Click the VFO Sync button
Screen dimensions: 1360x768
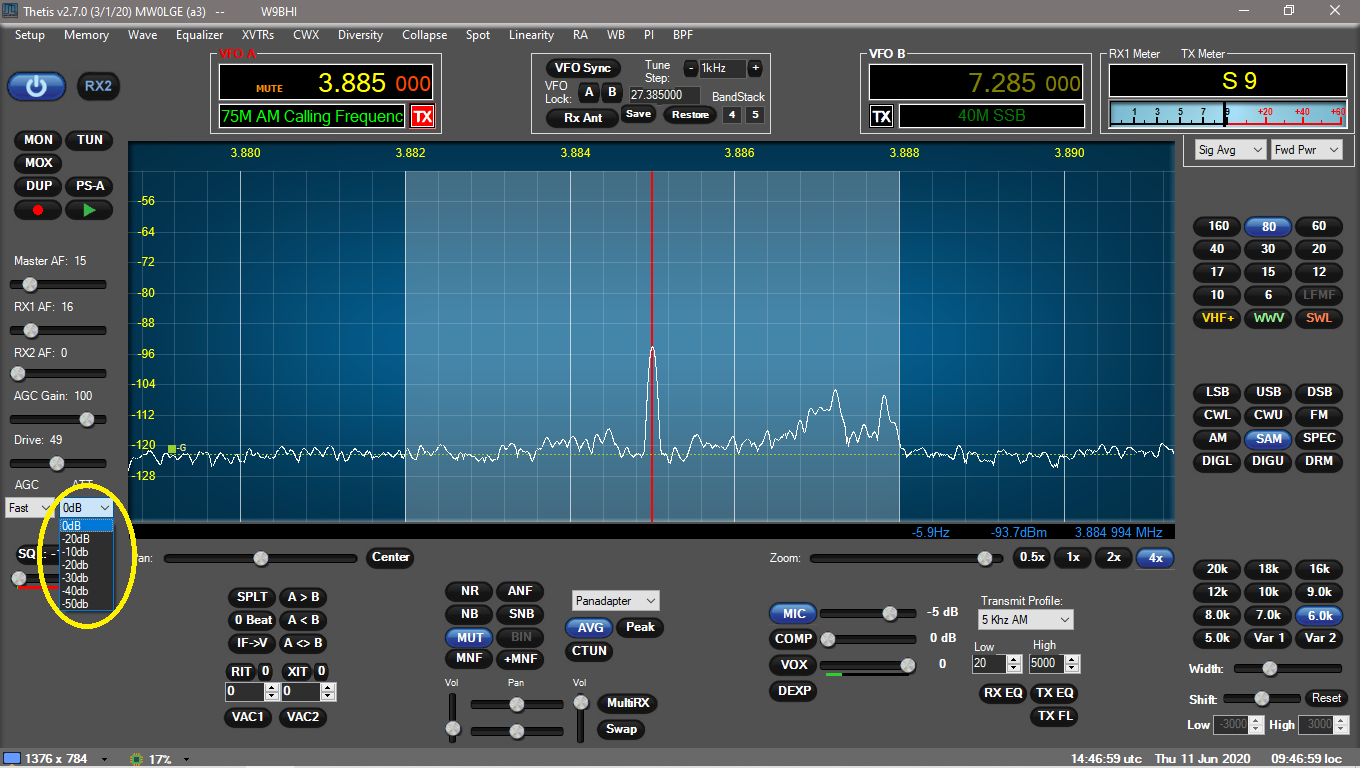[583, 68]
